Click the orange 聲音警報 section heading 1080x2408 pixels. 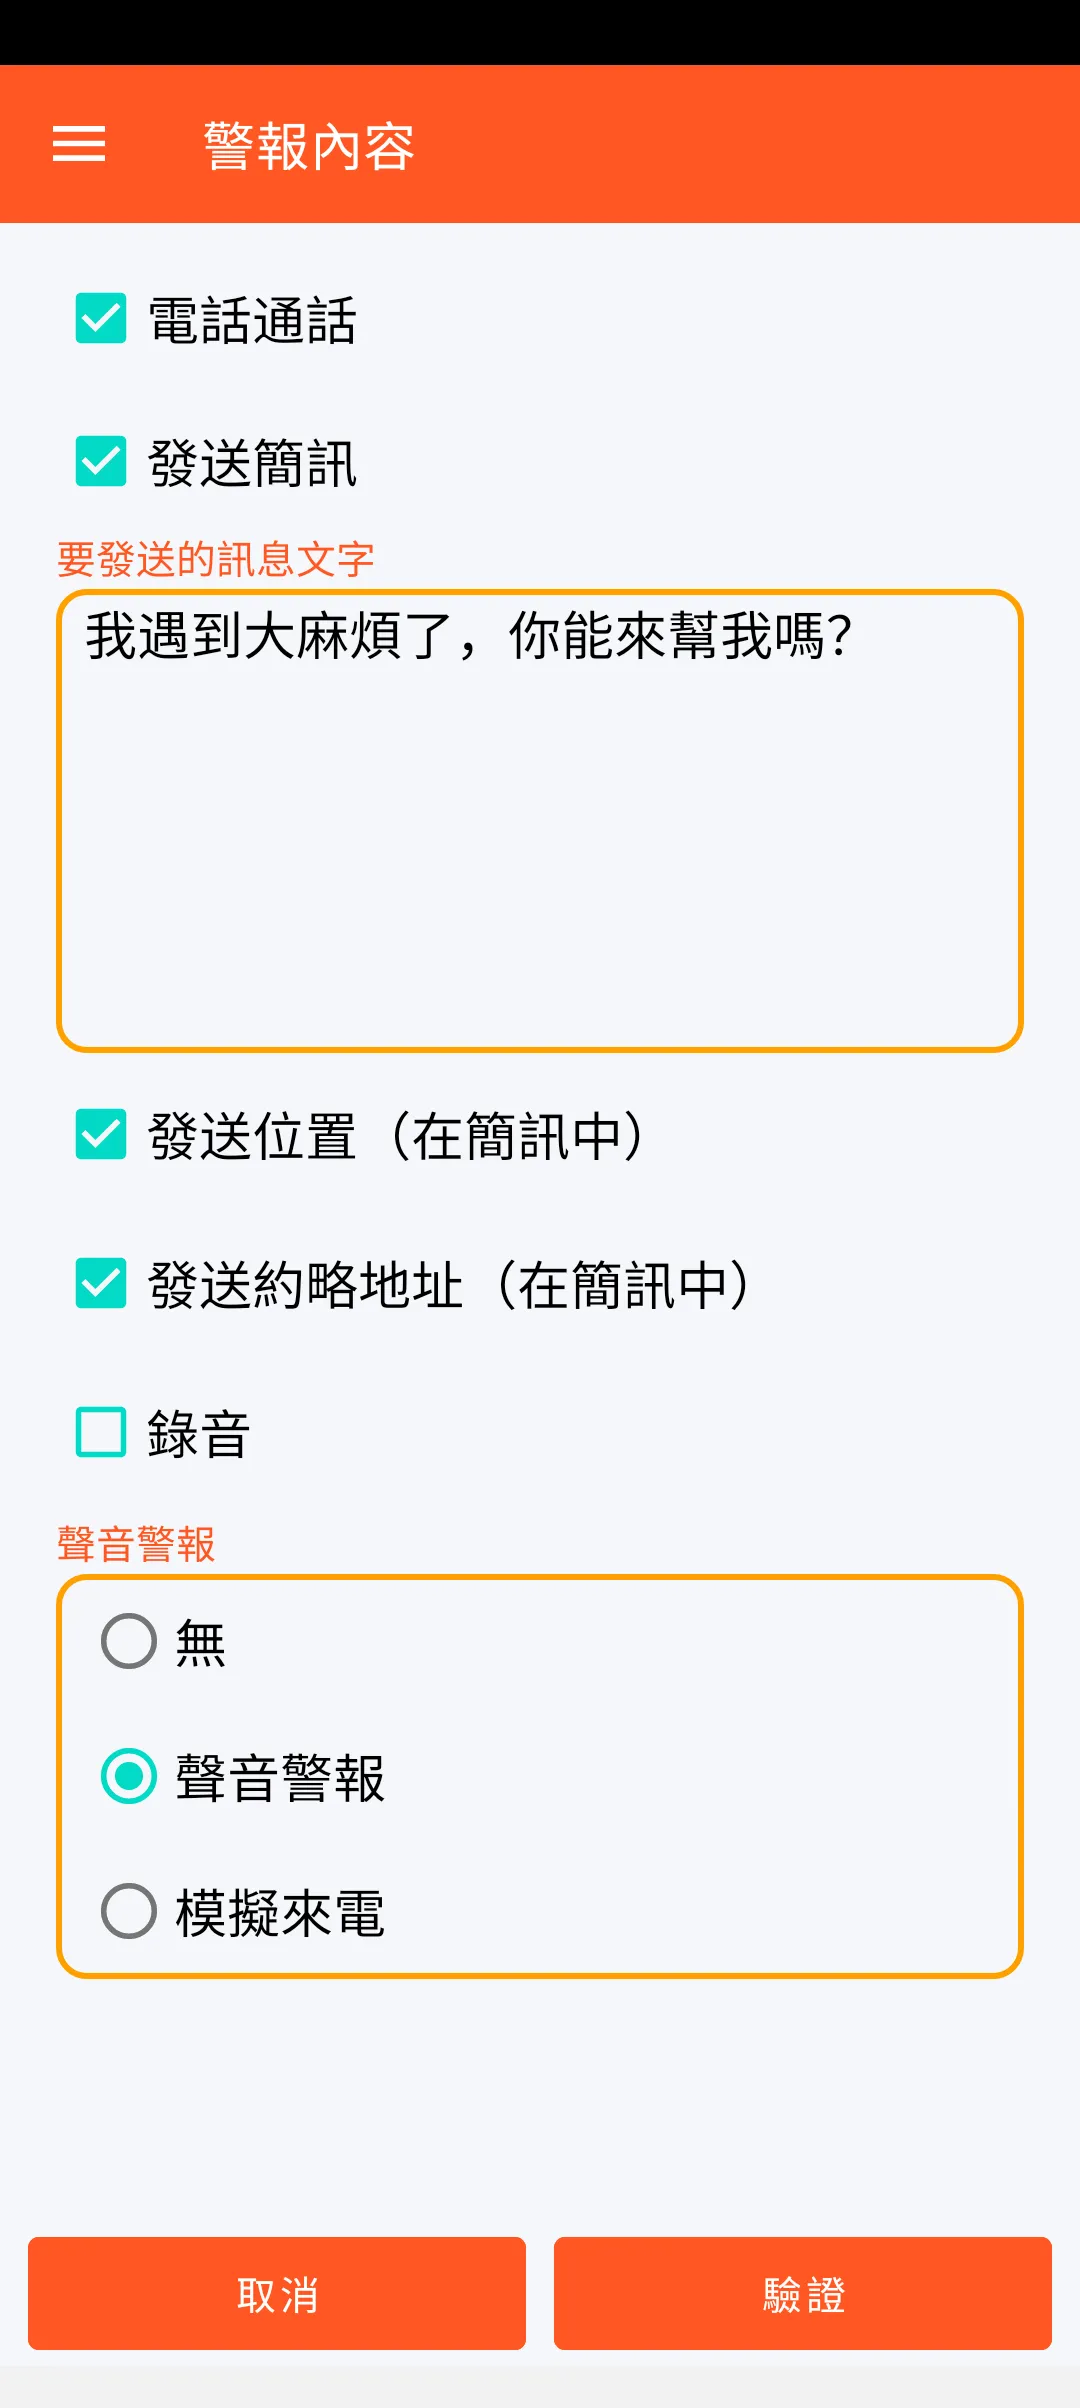[x=136, y=1545]
